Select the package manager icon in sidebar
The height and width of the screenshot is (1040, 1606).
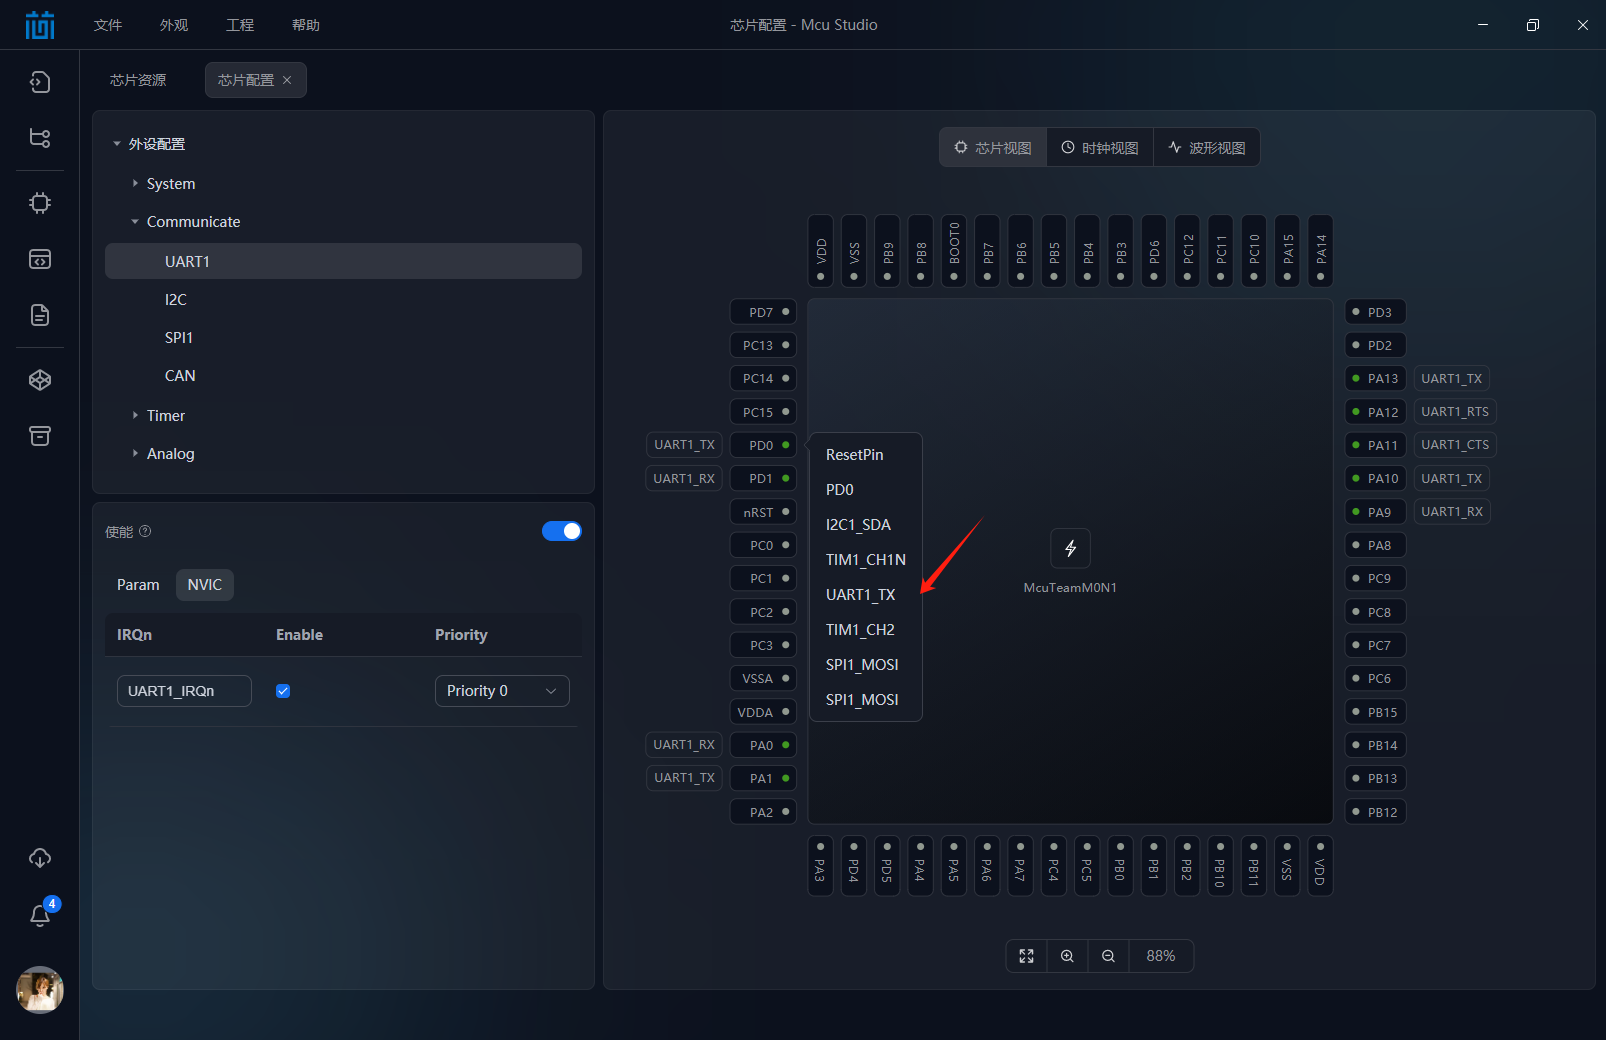tap(40, 379)
